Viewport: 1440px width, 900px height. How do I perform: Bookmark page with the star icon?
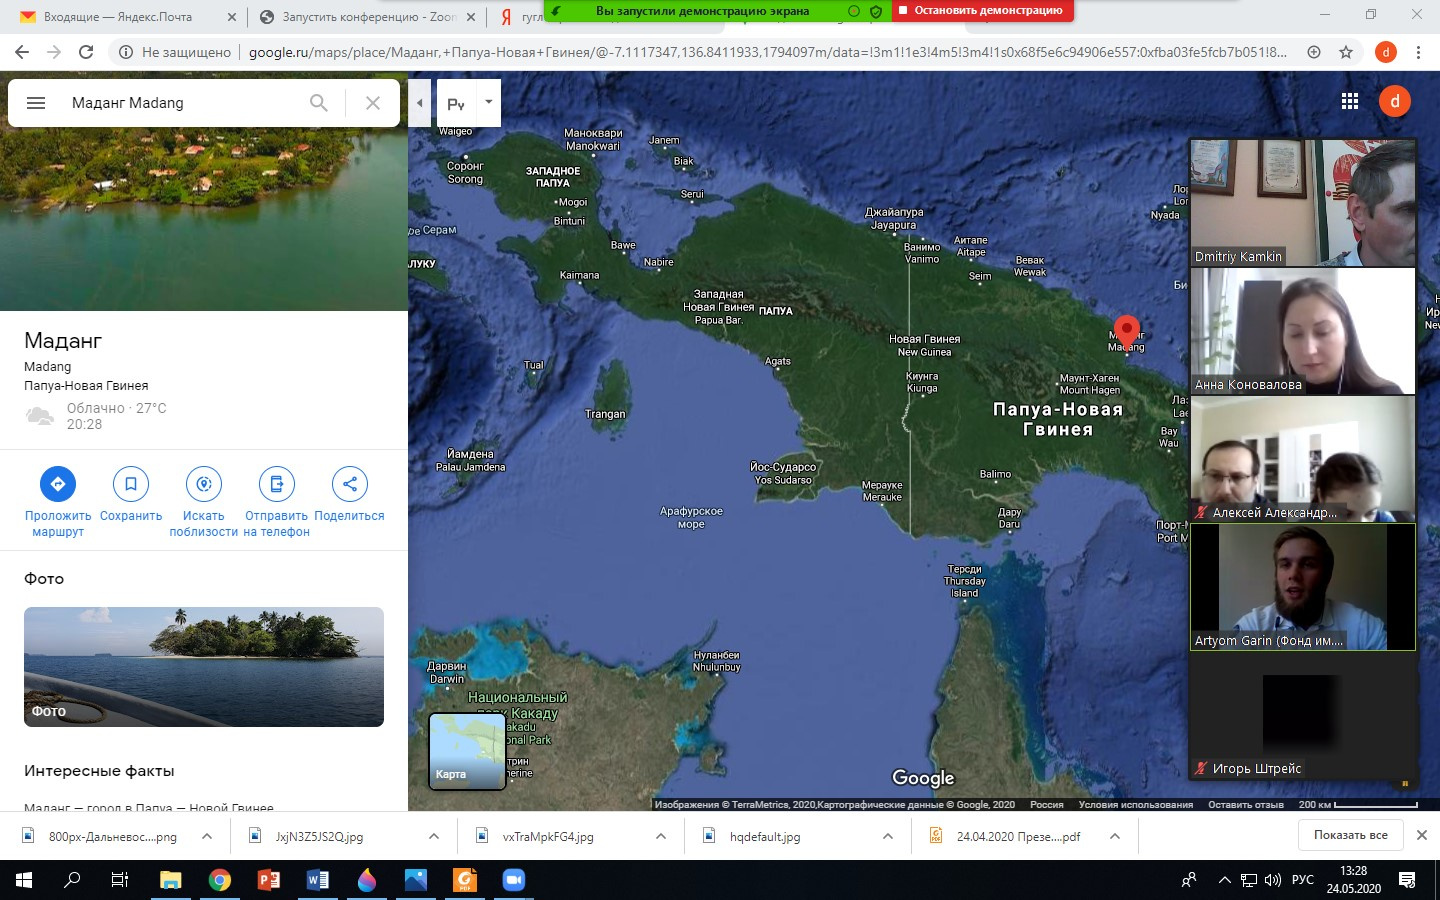(x=1346, y=52)
